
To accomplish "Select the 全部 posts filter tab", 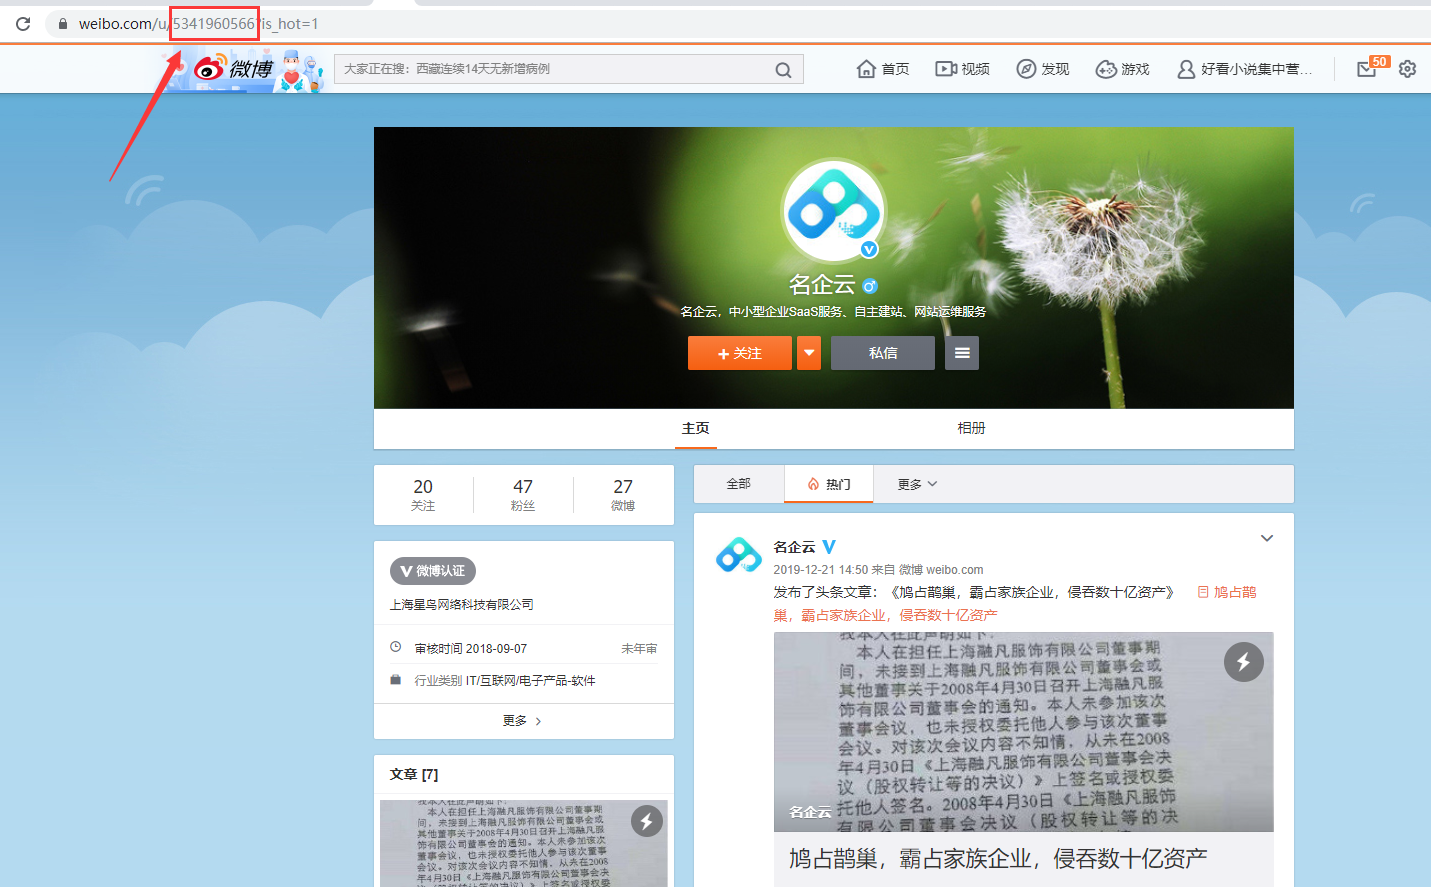I will pyautogui.click(x=739, y=484).
